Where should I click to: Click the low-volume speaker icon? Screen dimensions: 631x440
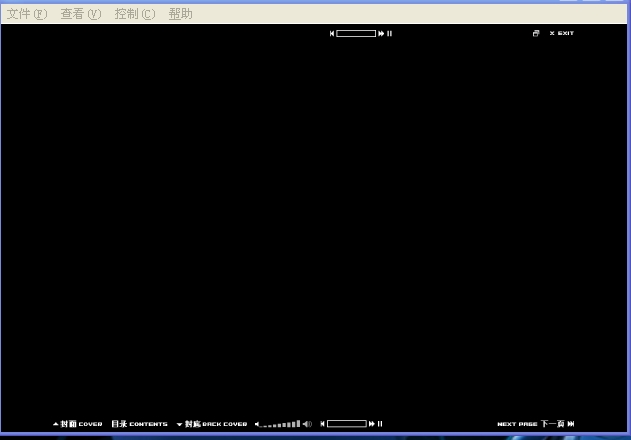(x=257, y=424)
